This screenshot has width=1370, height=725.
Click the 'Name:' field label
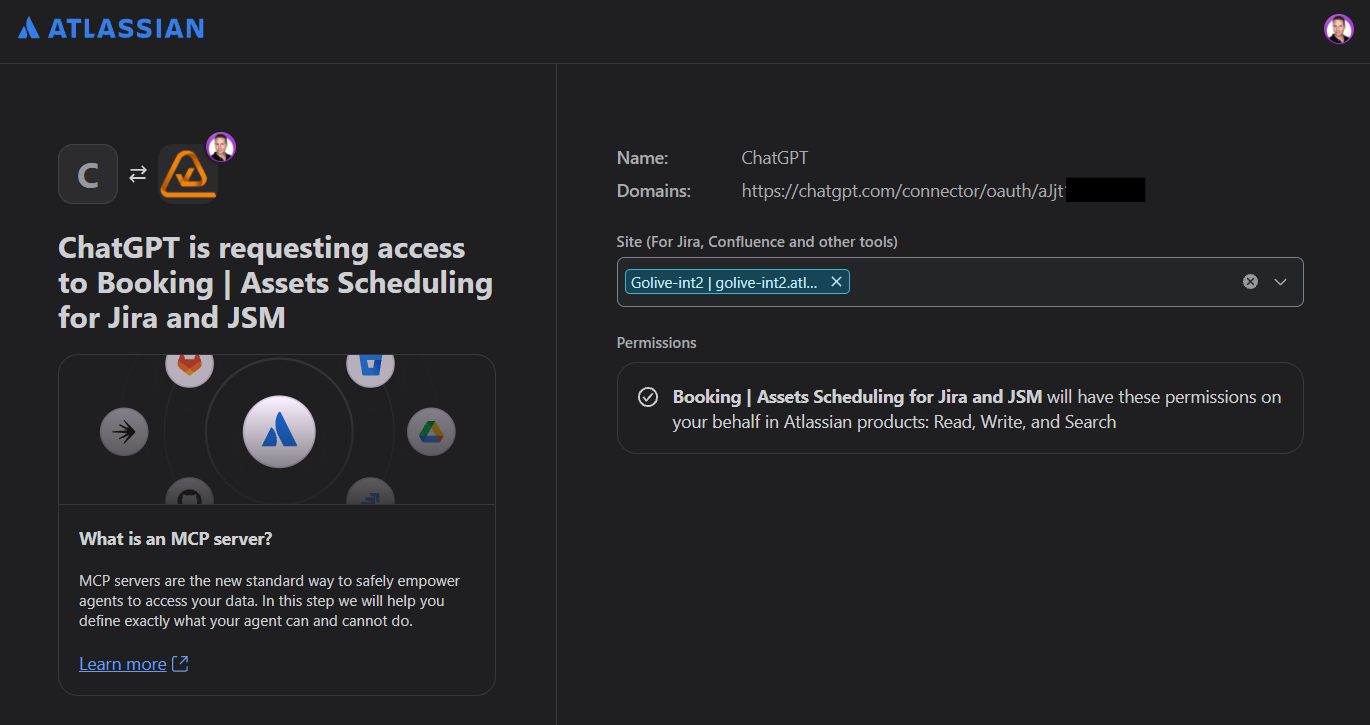pos(643,158)
